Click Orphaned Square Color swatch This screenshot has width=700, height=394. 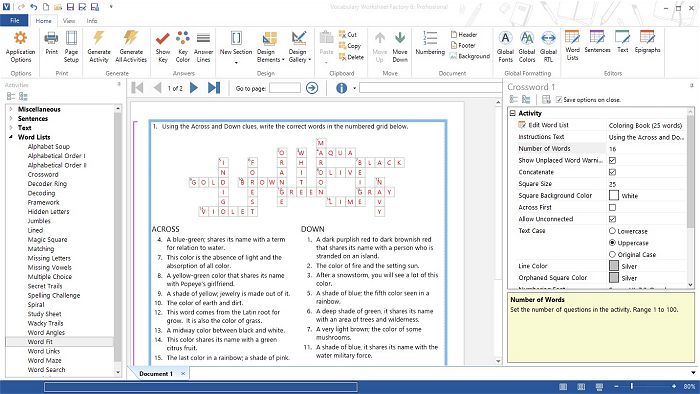(x=614, y=277)
